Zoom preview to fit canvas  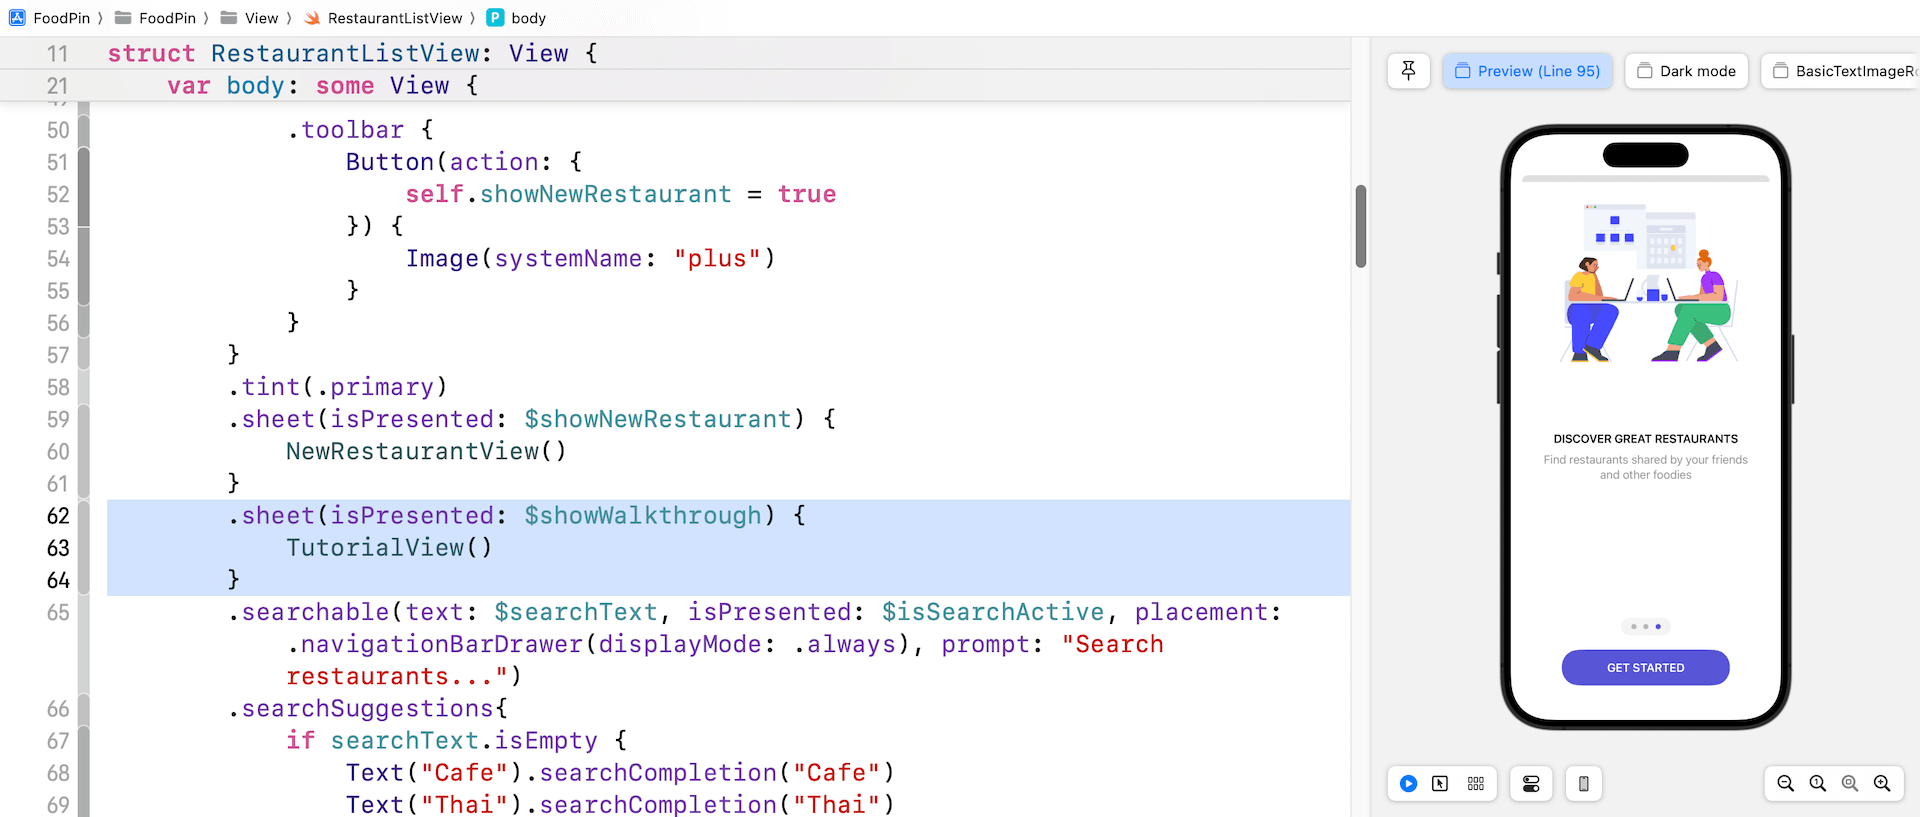click(1849, 784)
